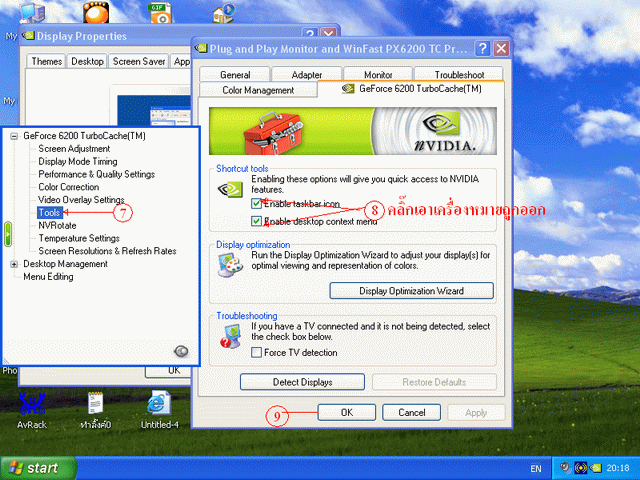Click the NVIDIA settings tray icon
The width and height of the screenshot is (640, 480).
596,468
